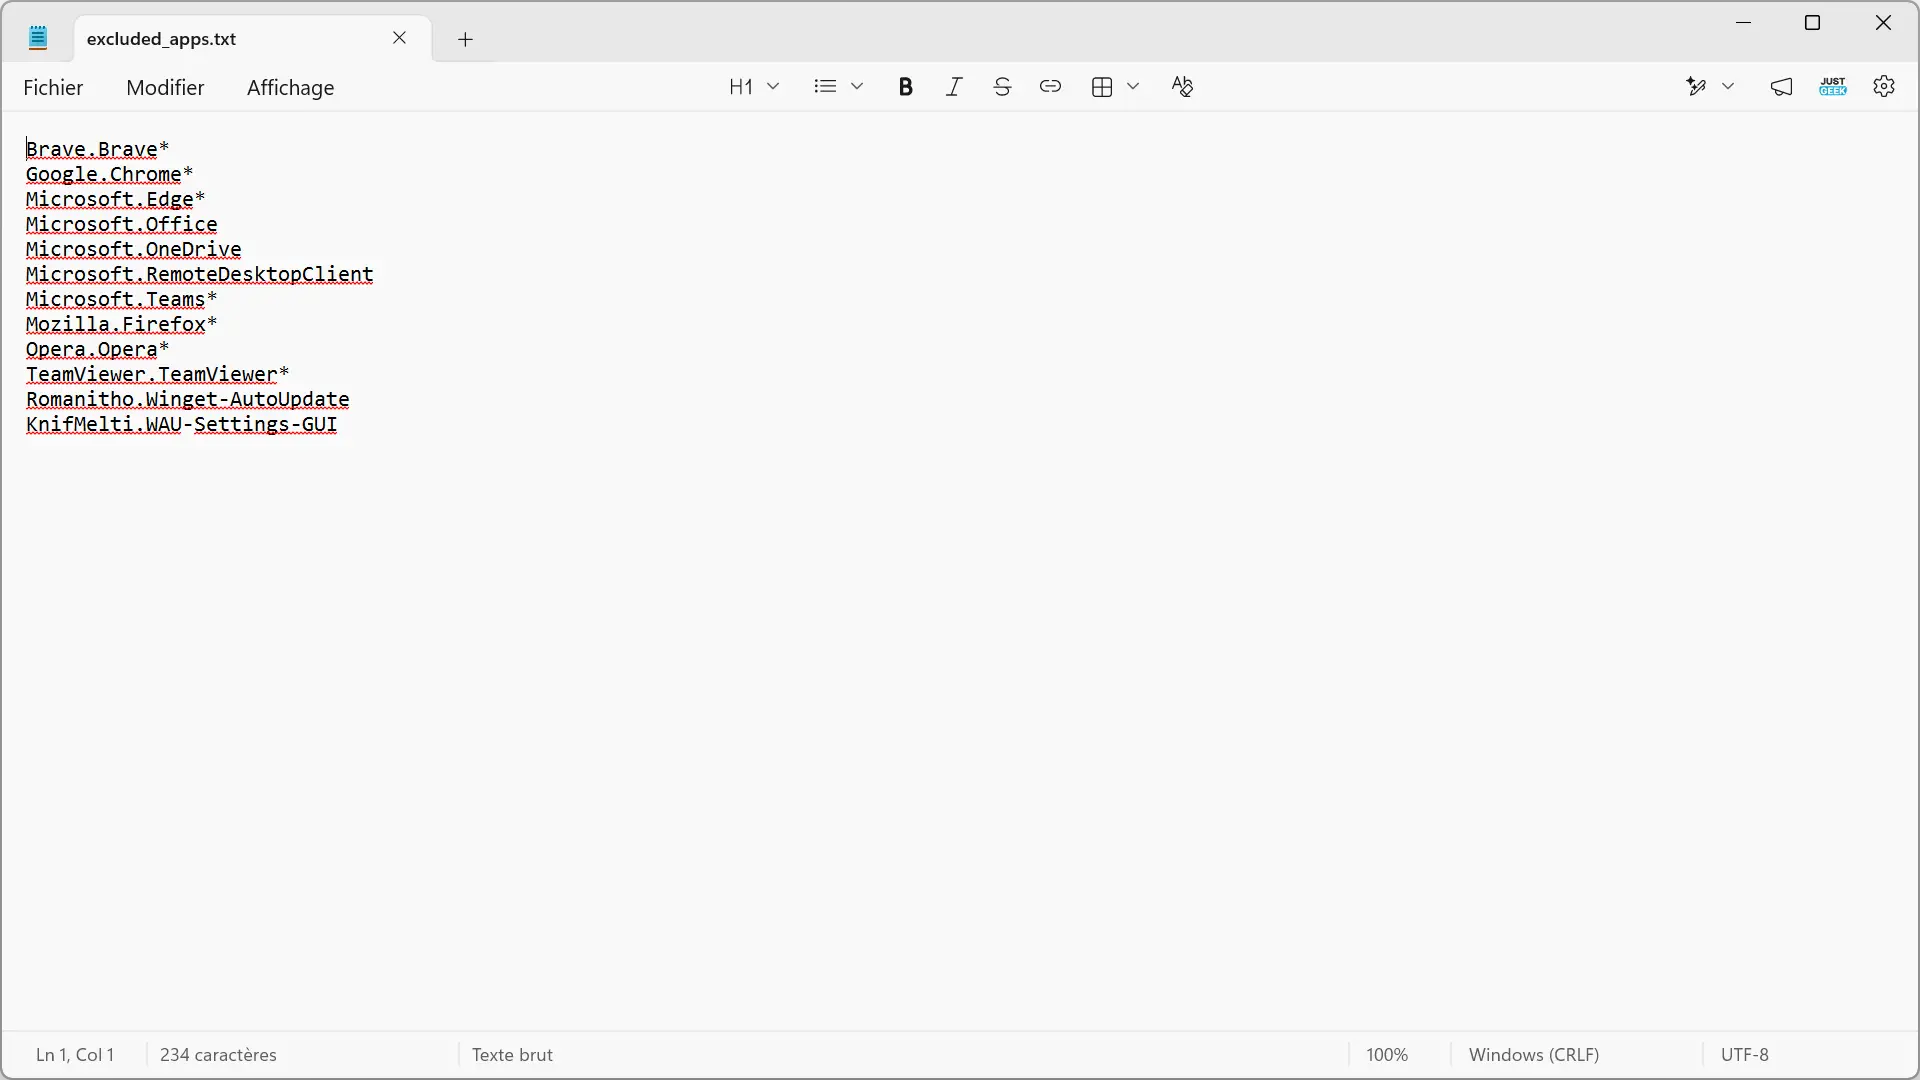The image size is (1920, 1080).
Task: Toggle italic formatting
Action: pyautogui.click(x=954, y=87)
